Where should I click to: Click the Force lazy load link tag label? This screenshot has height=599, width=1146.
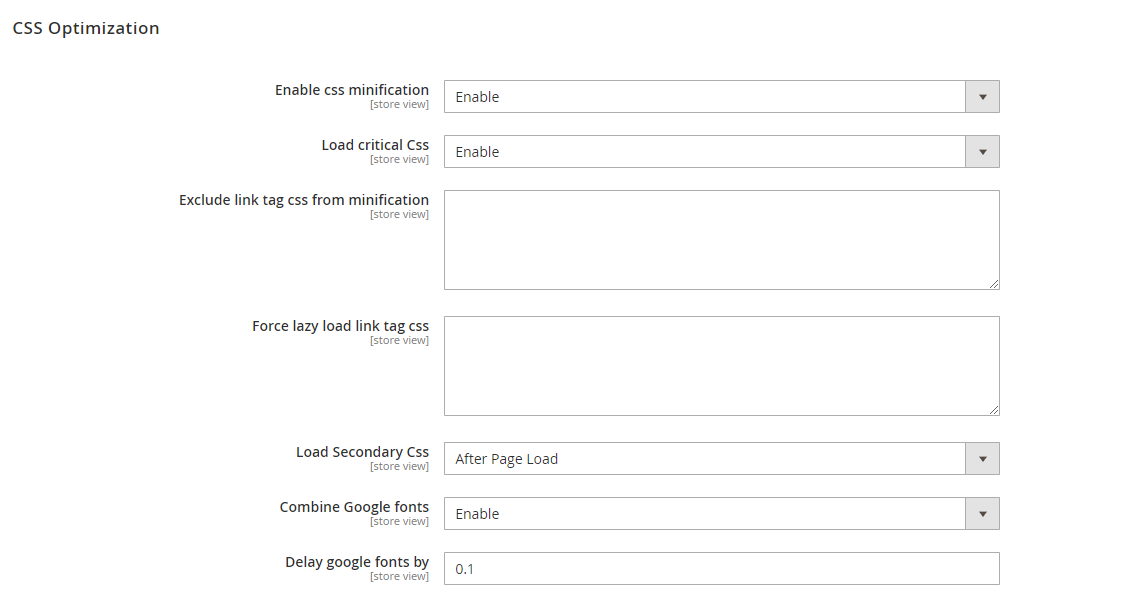coord(340,326)
